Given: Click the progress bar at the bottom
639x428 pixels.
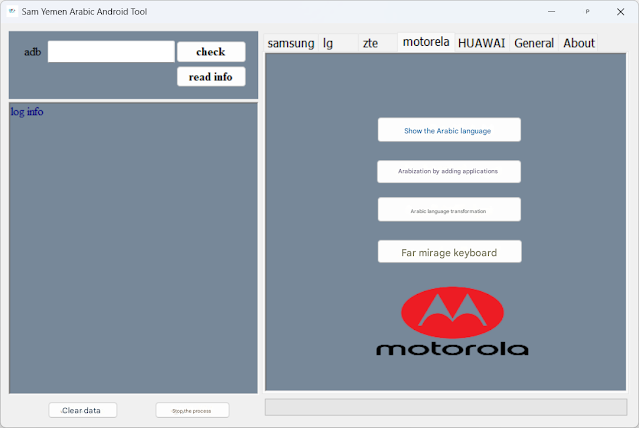Looking at the screenshot, I should [x=446, y=407].
